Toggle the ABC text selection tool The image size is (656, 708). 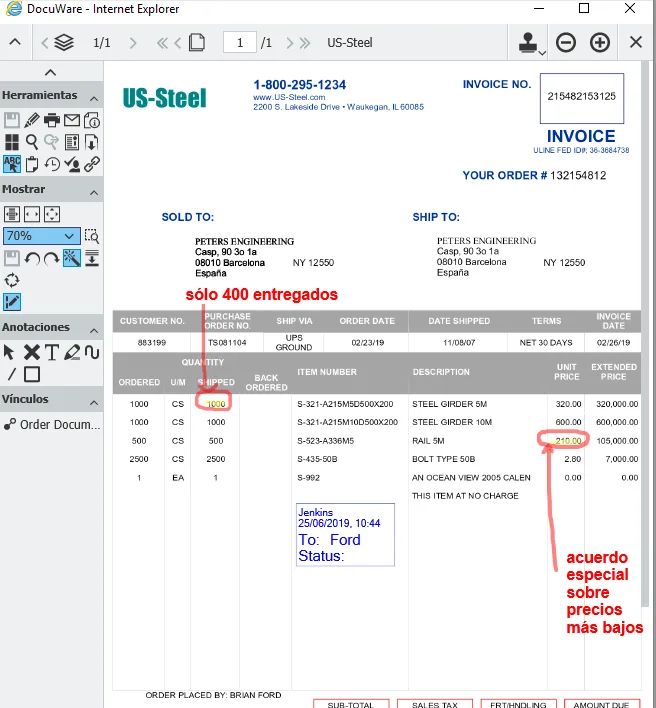(12, 164)
